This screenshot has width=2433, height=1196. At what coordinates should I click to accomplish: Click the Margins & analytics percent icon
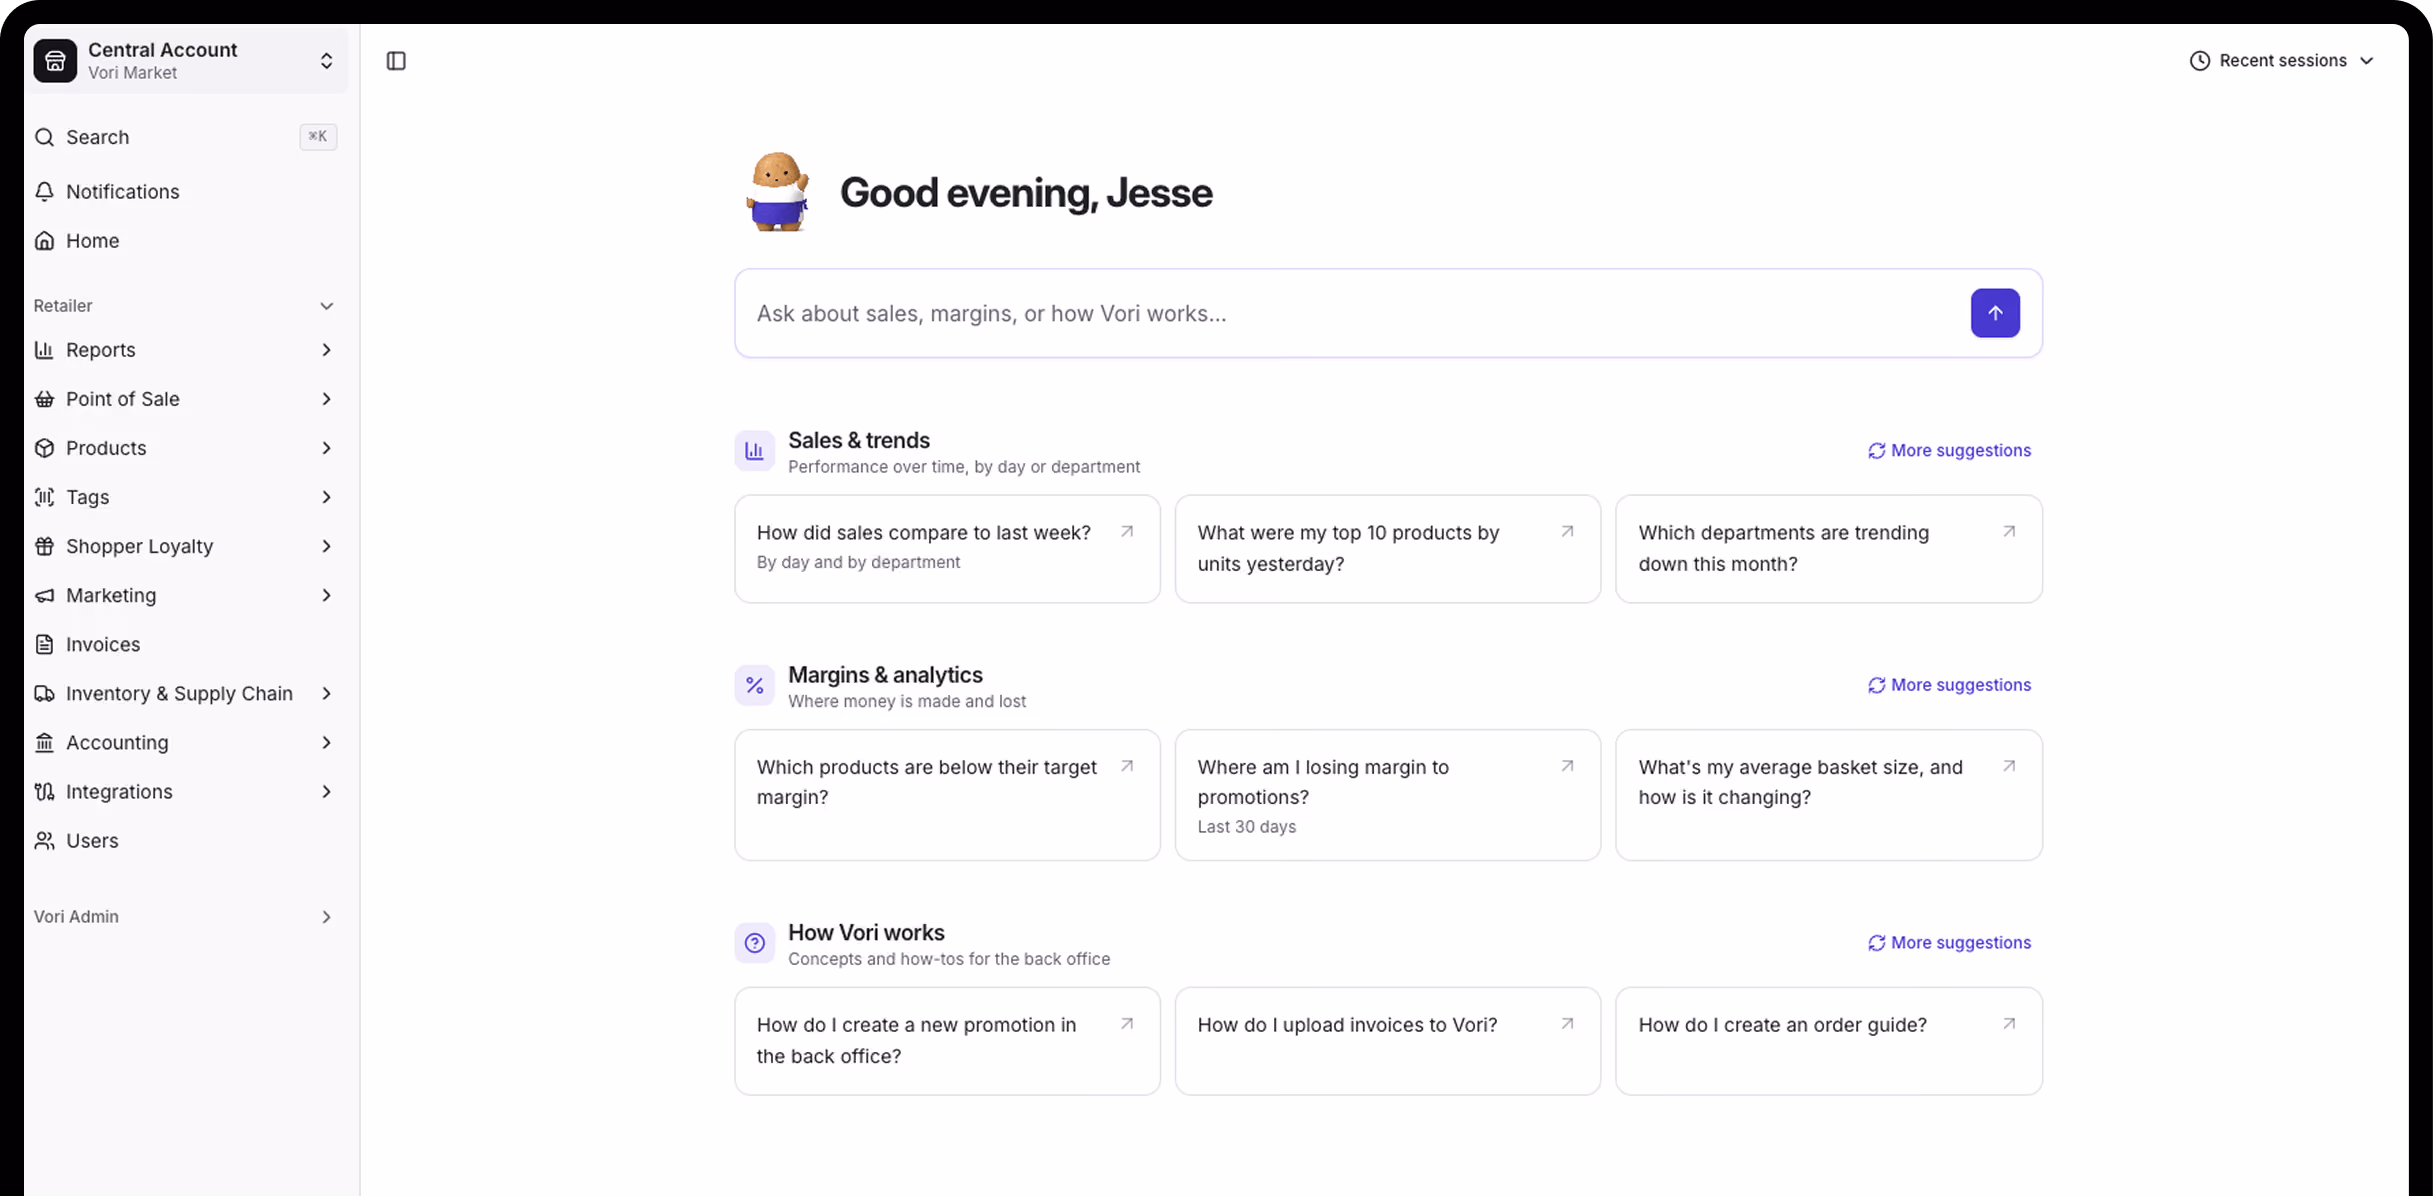pos(755,685)
